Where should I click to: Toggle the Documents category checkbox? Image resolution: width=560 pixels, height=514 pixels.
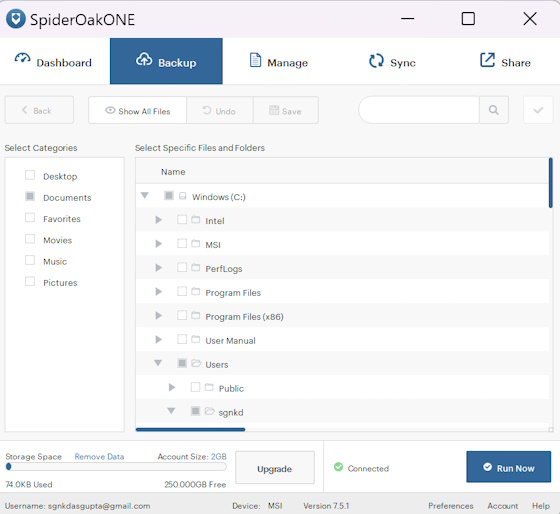pos(30,196)
